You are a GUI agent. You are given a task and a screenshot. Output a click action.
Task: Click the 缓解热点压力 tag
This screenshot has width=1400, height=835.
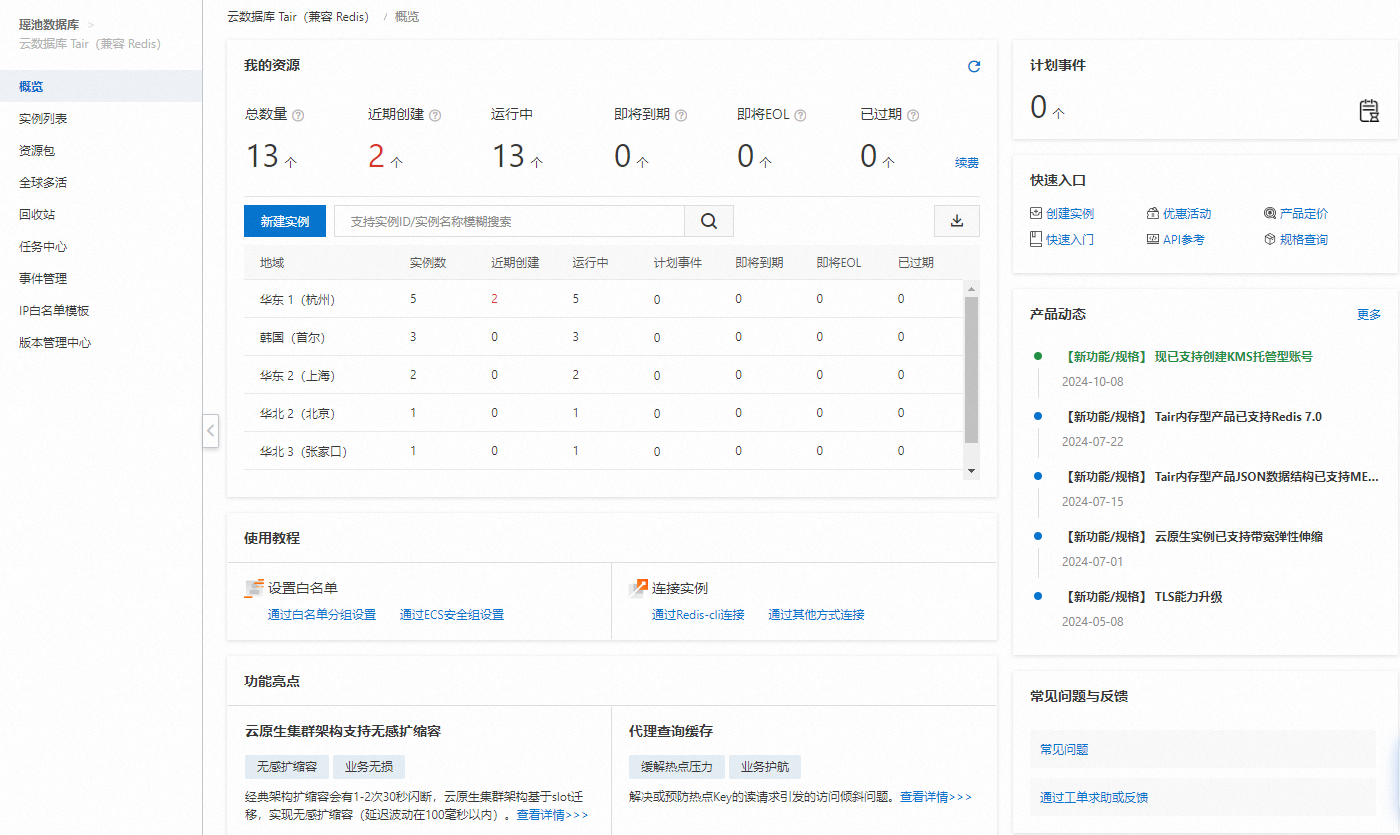tap(675, 767)
